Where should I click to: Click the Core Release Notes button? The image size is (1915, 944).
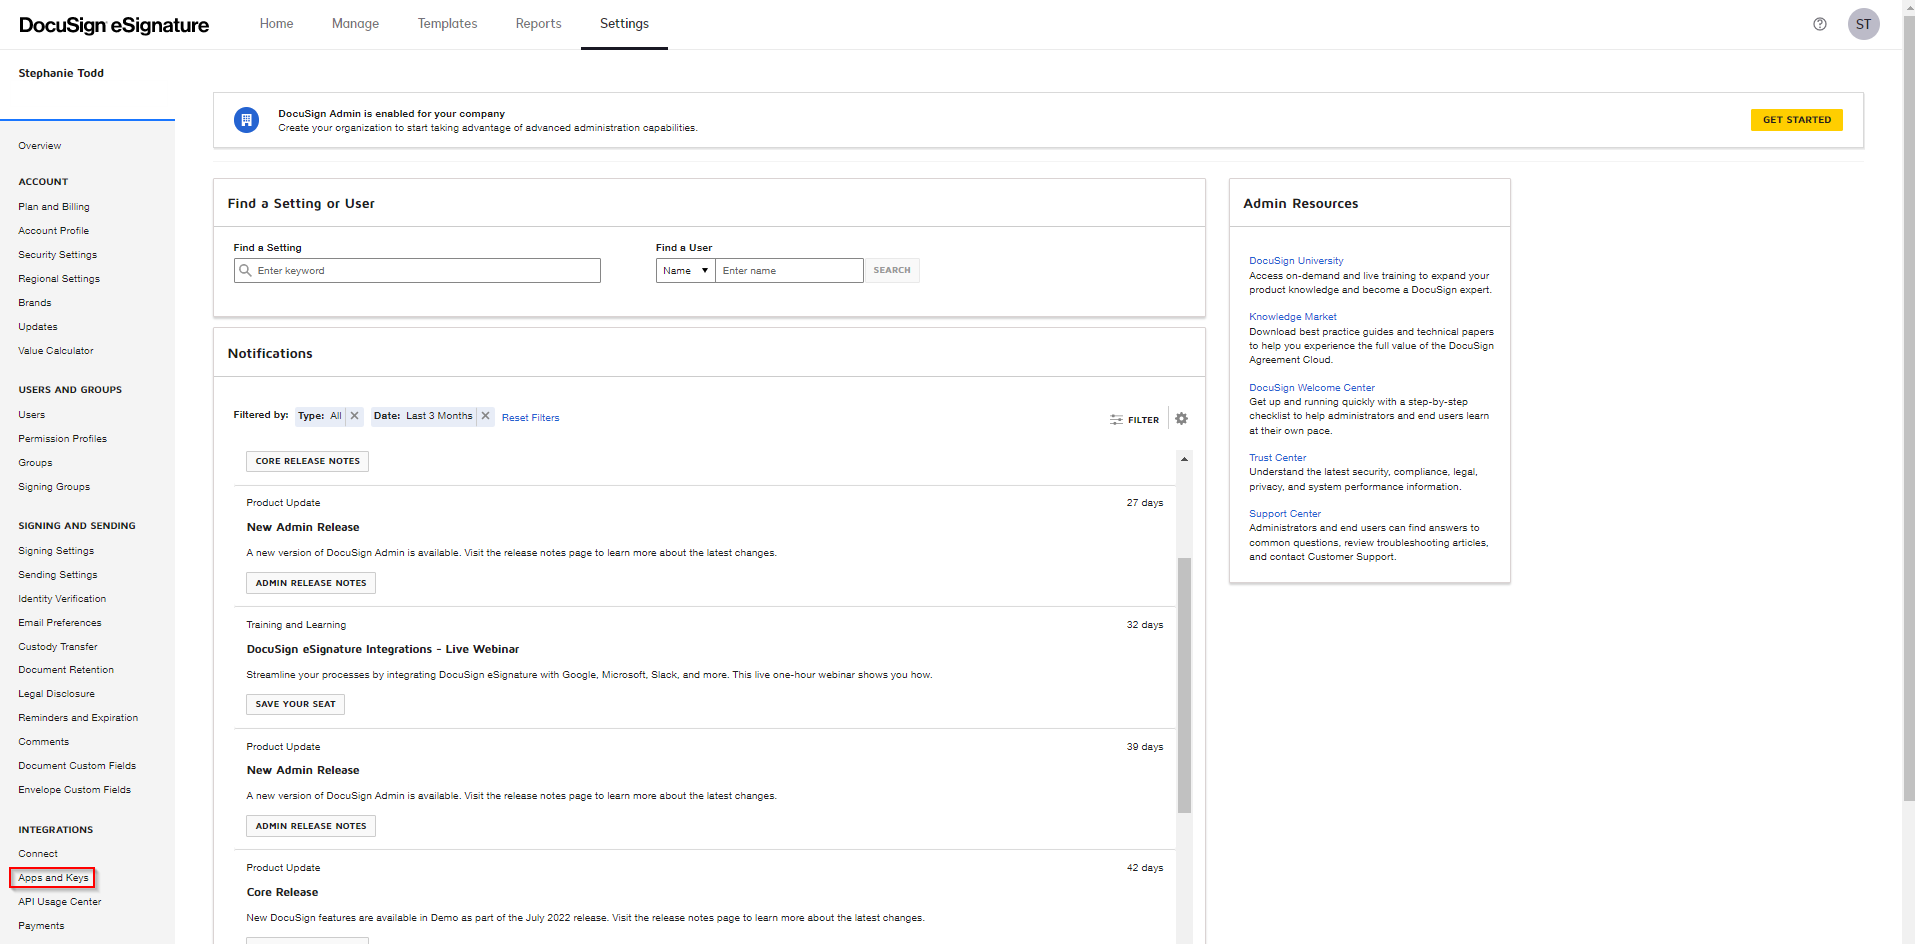[307, 461]
